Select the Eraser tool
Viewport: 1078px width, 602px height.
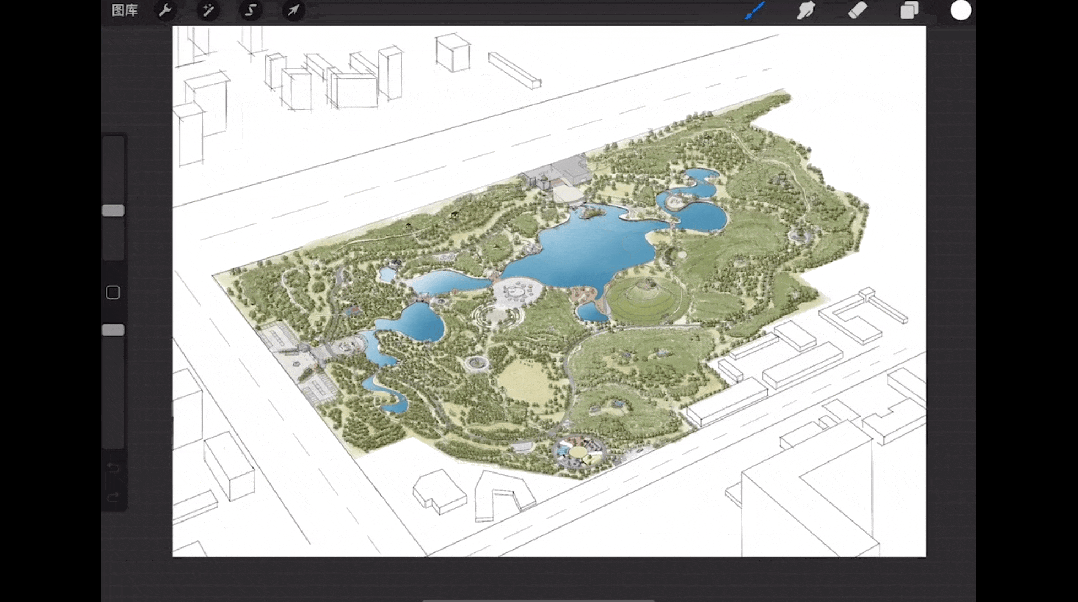click(857, 11)
